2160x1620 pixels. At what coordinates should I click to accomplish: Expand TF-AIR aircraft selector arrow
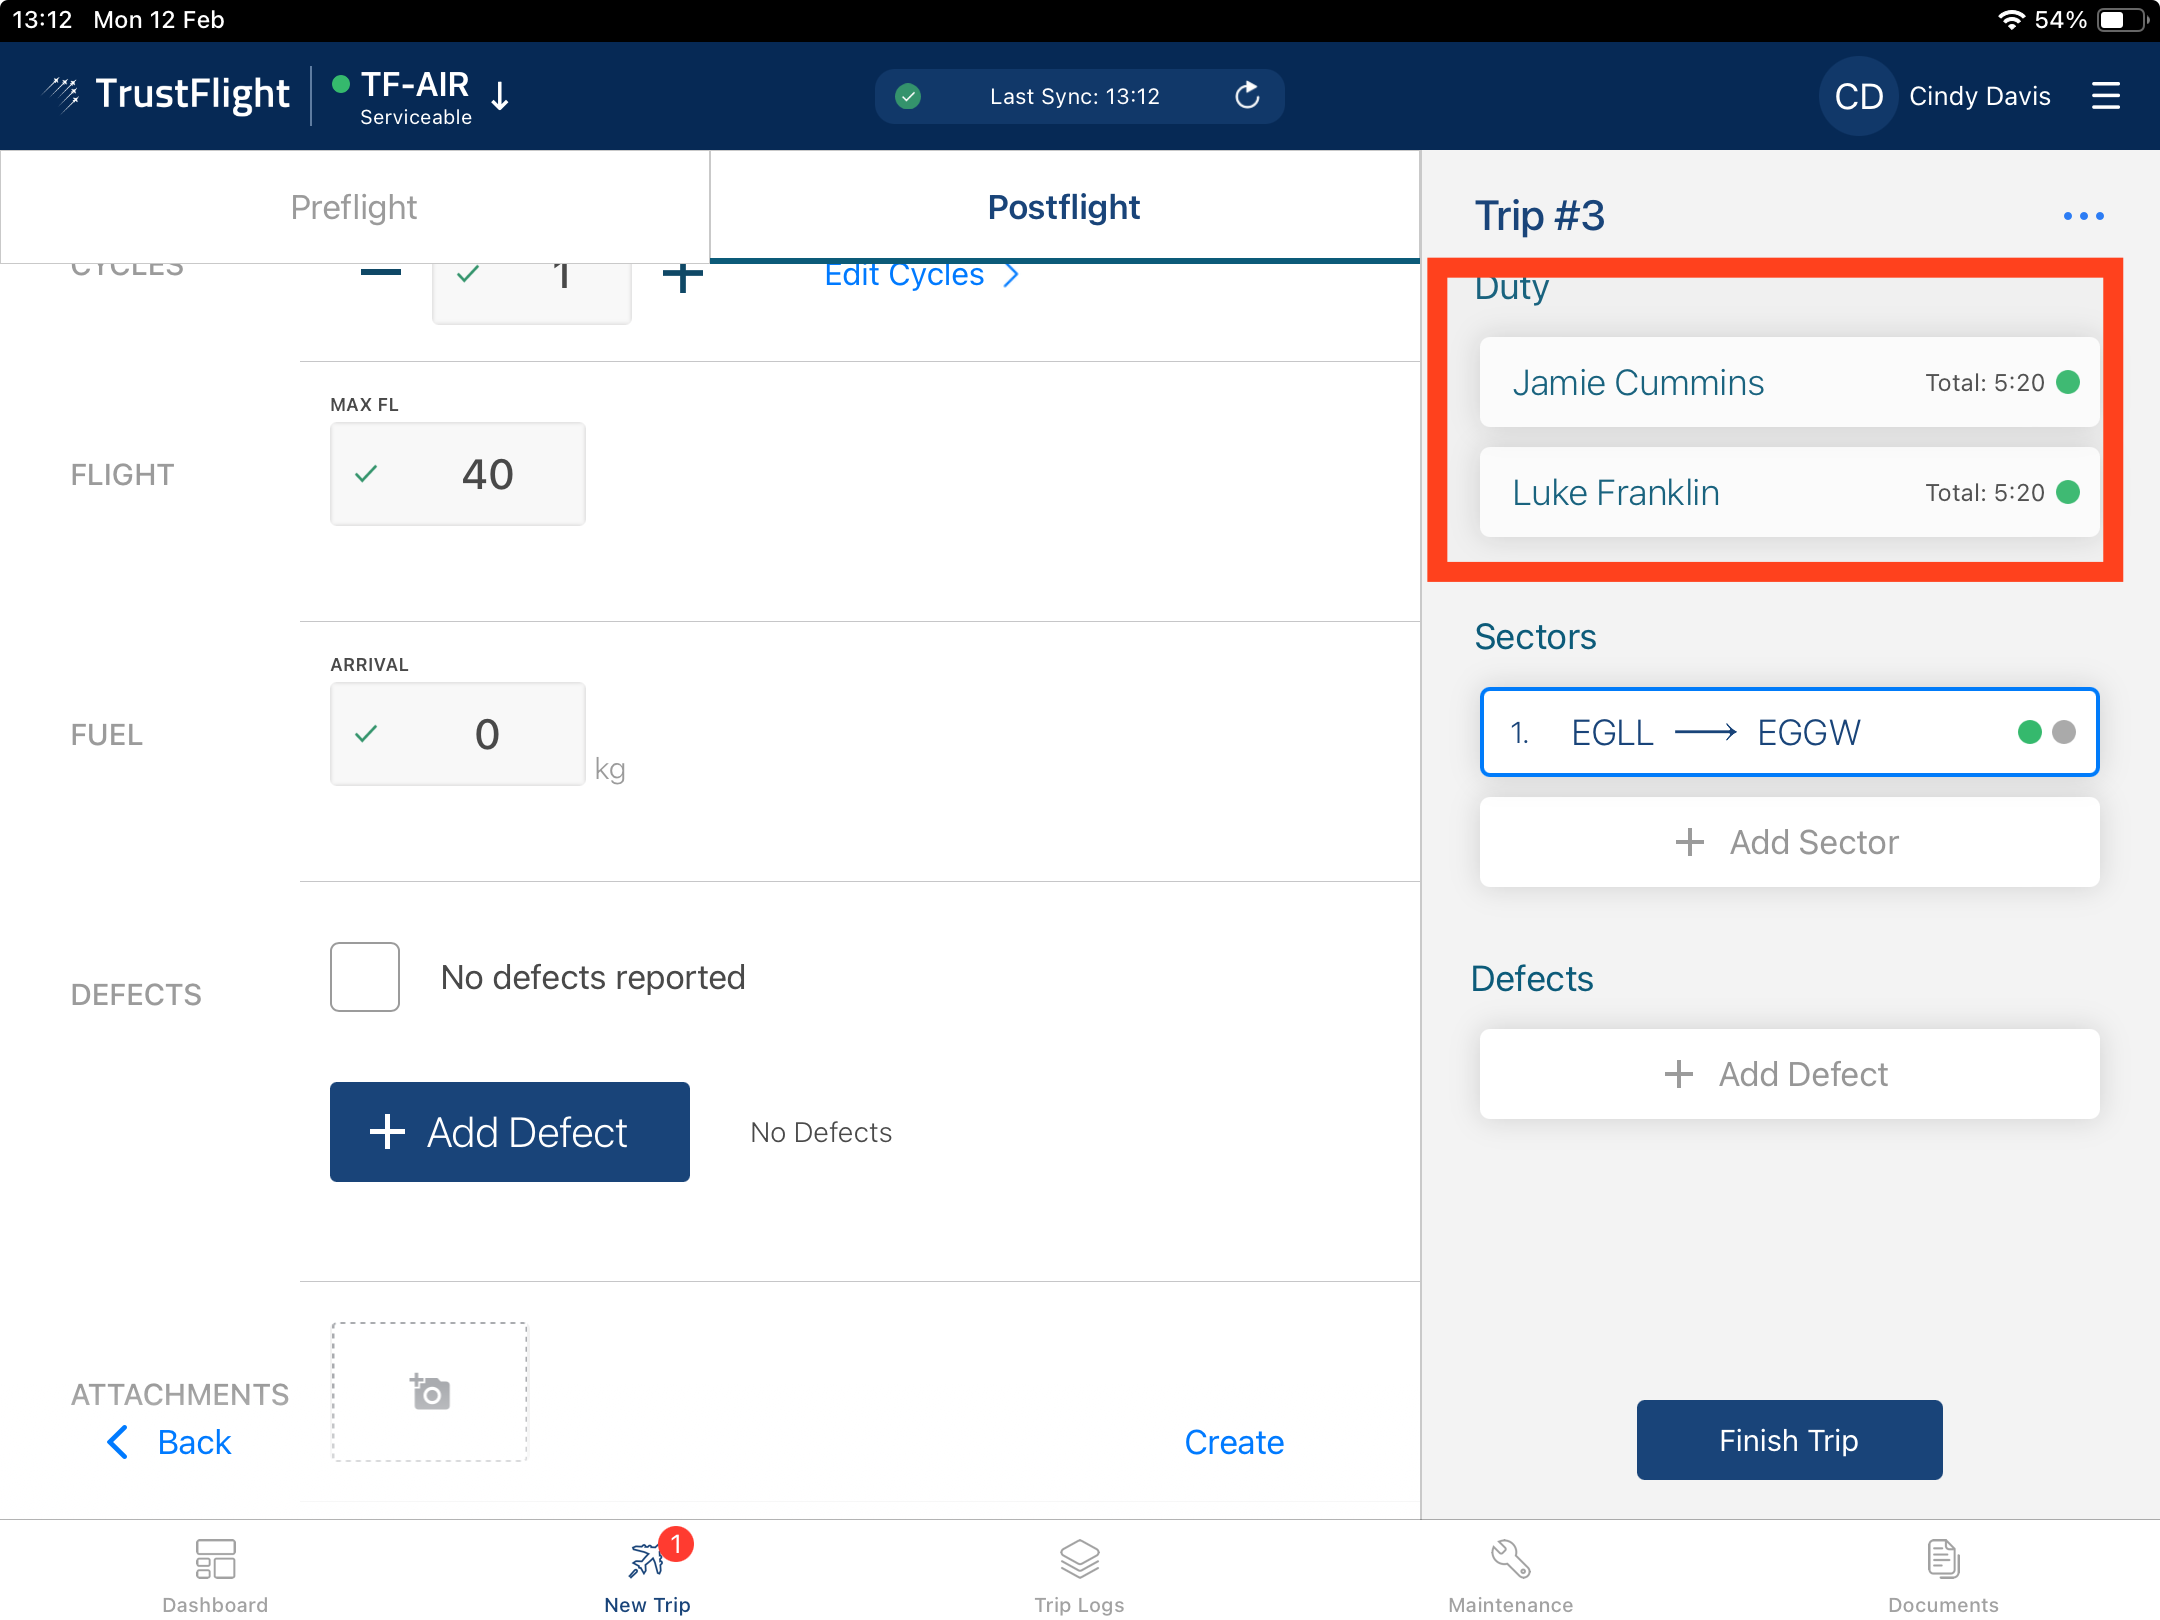pos(500,96)
